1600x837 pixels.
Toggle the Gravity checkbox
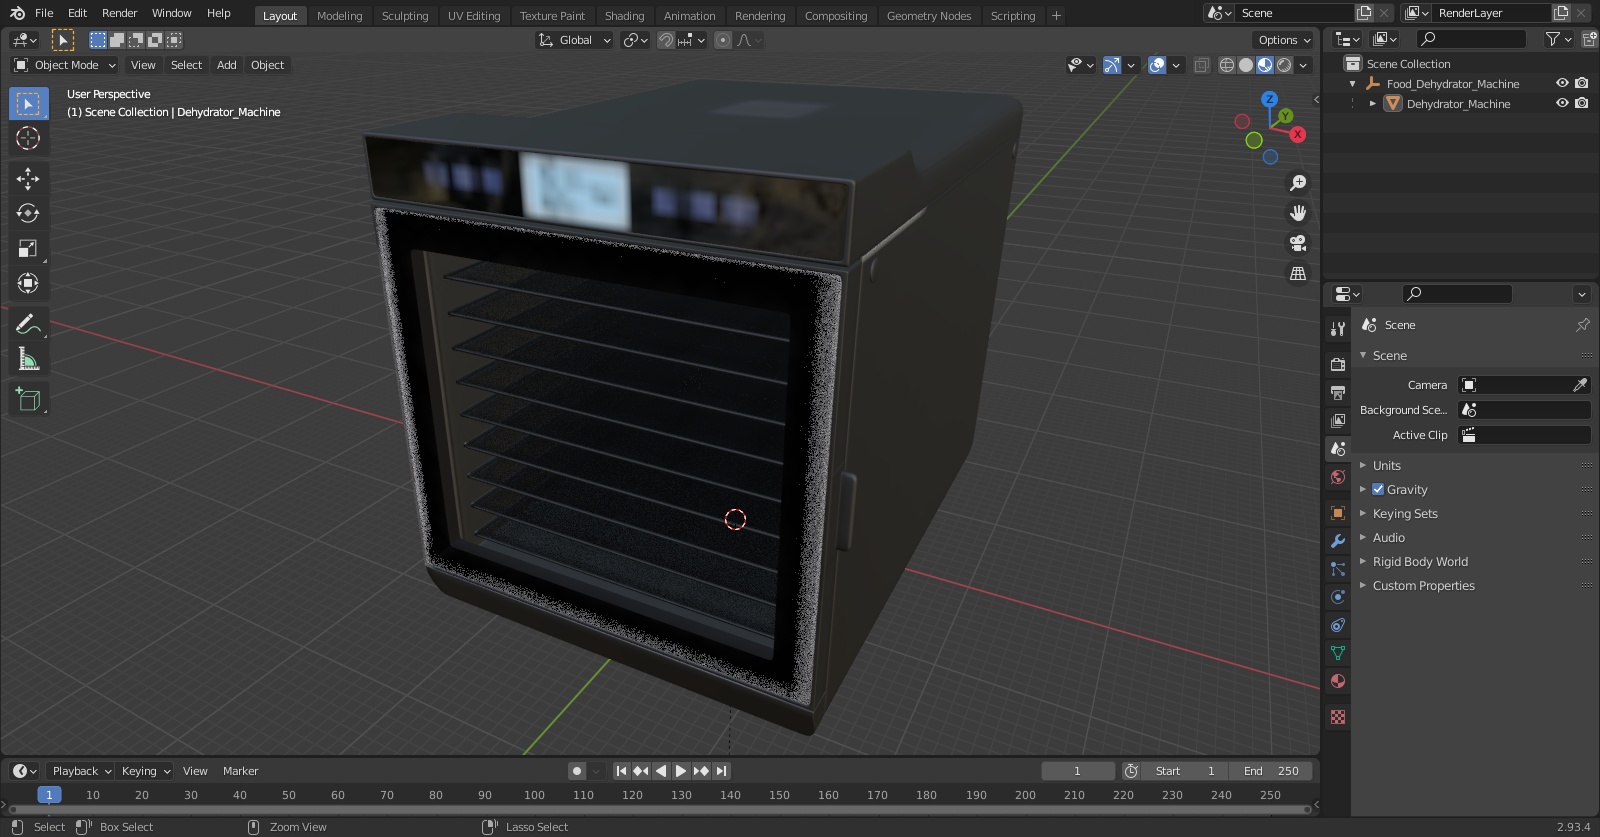pos(1378,489)
